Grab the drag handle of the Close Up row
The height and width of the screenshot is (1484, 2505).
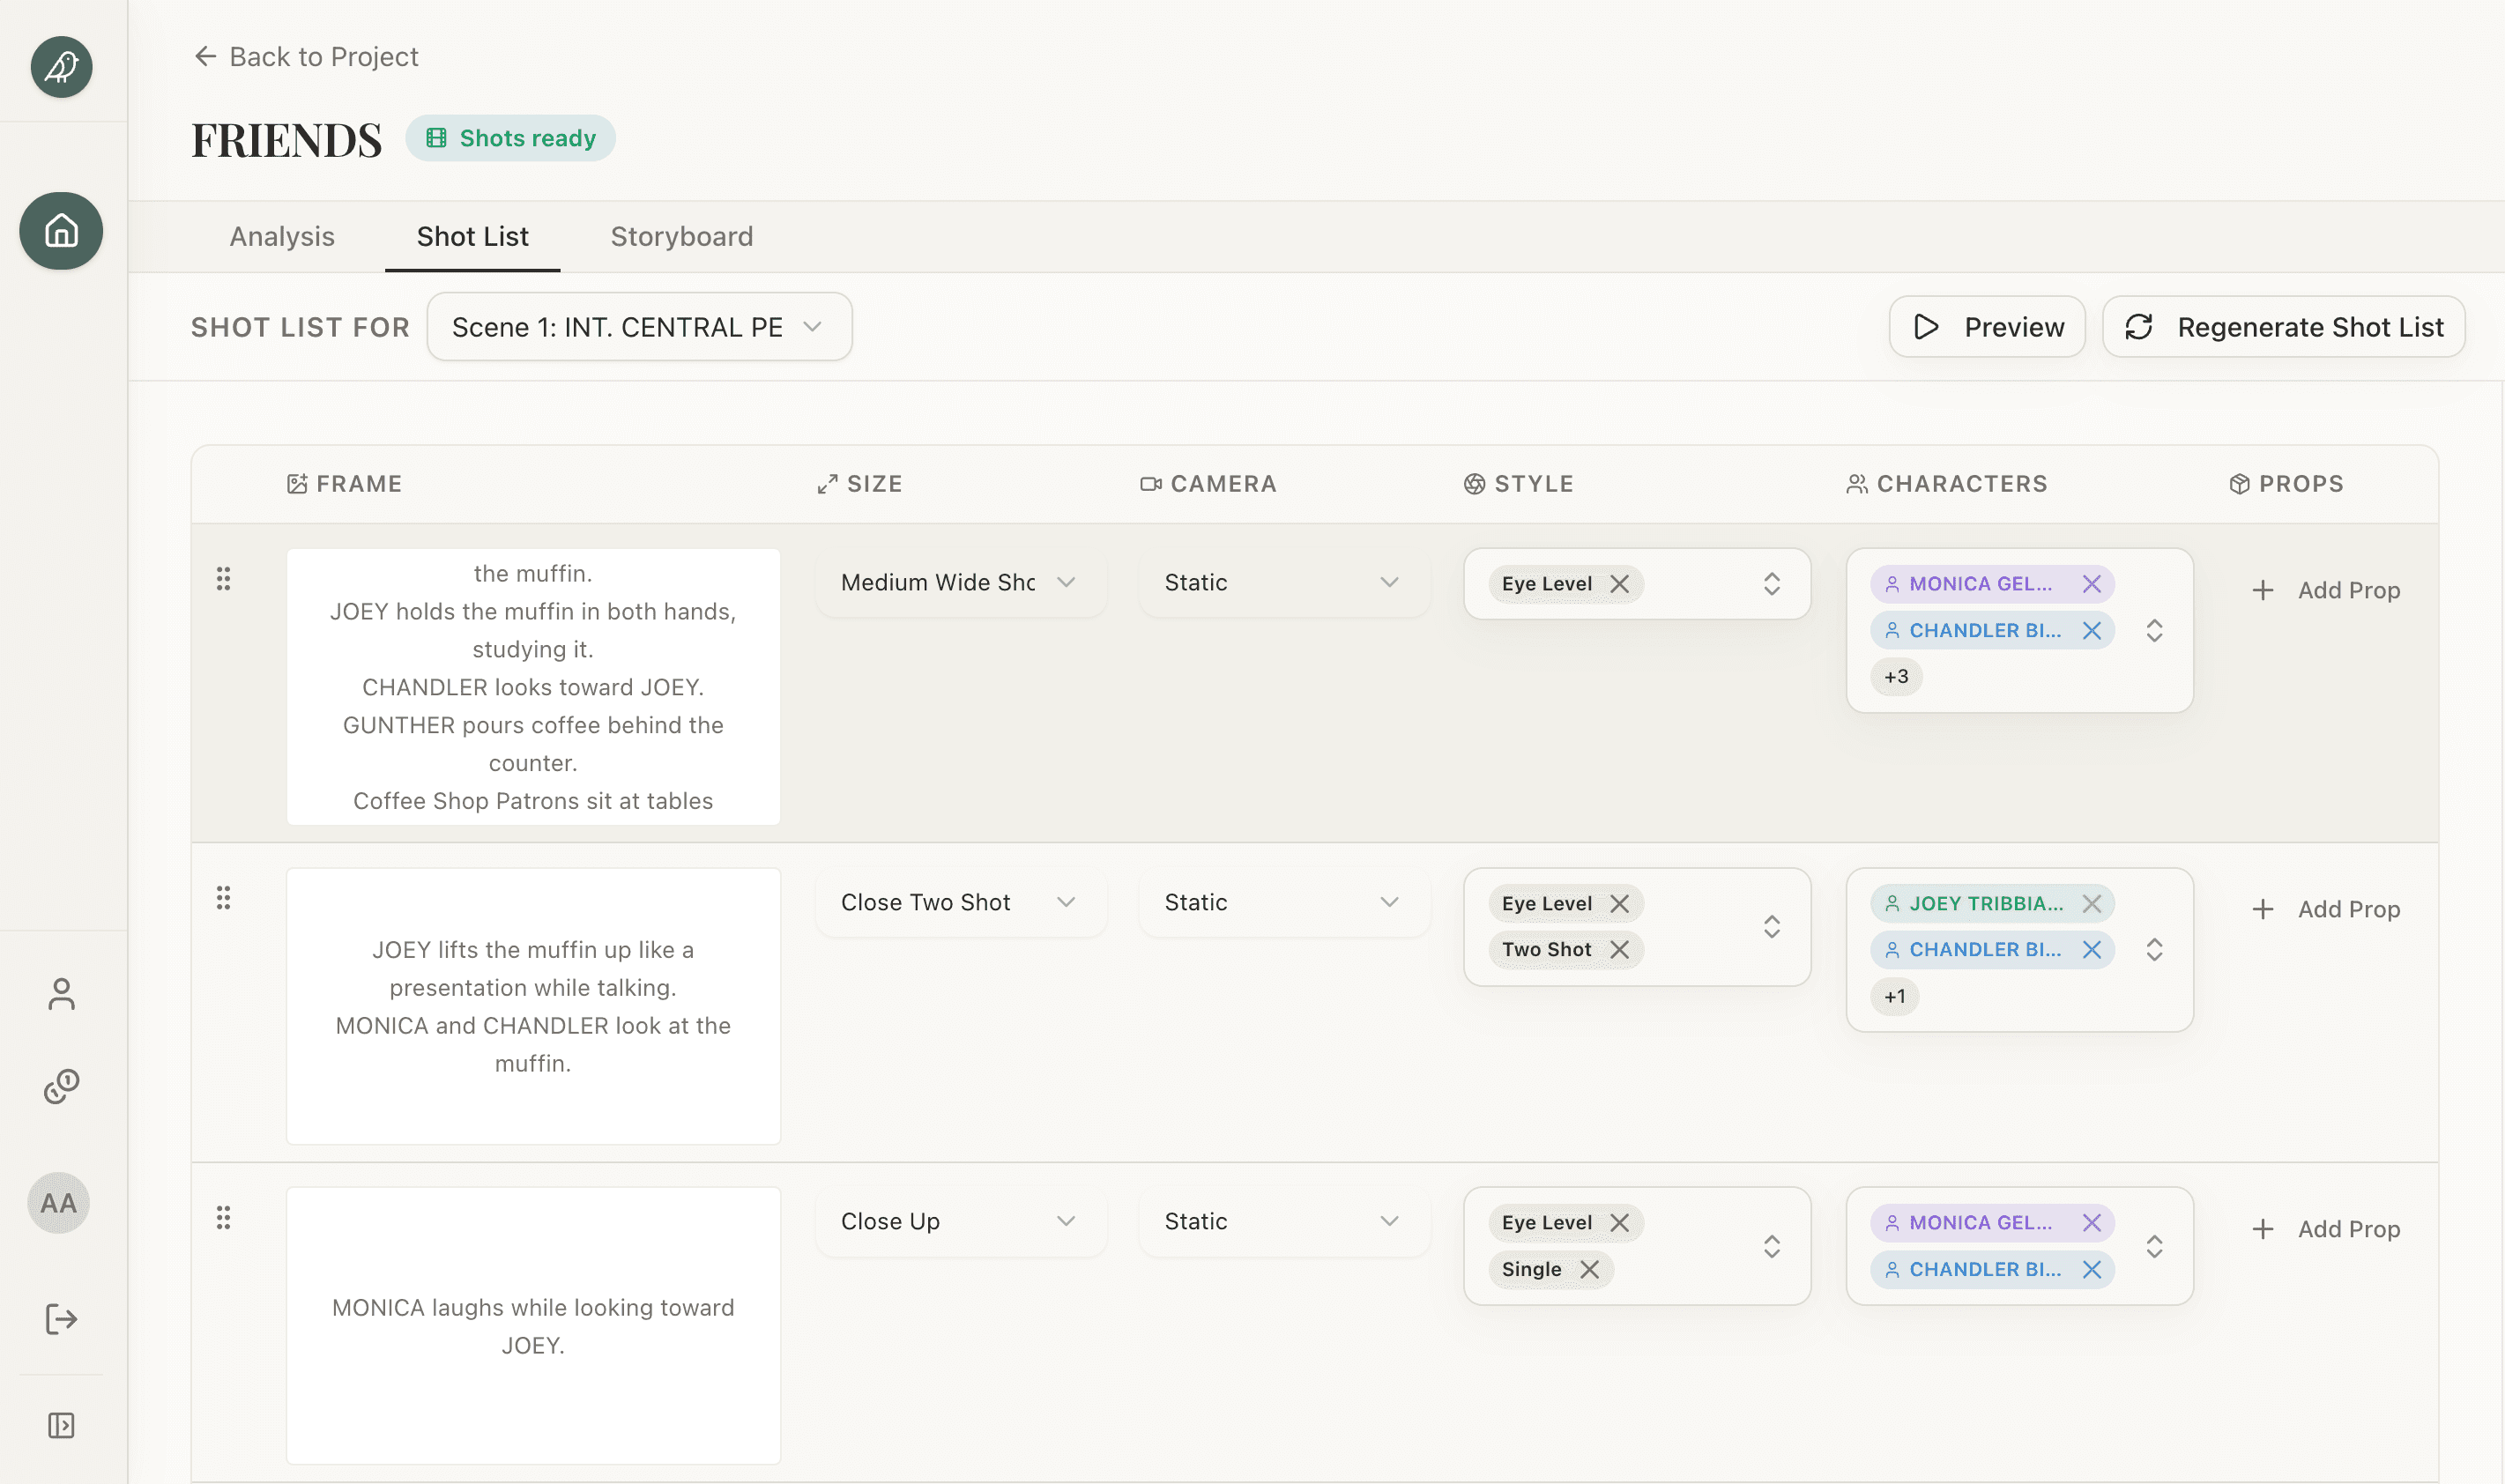tap(223, 1218)
